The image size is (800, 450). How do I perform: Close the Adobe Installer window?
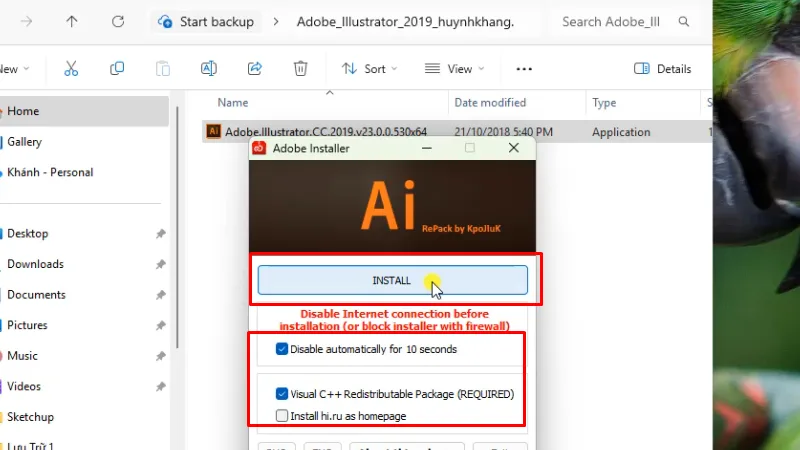tap(514, 148)
